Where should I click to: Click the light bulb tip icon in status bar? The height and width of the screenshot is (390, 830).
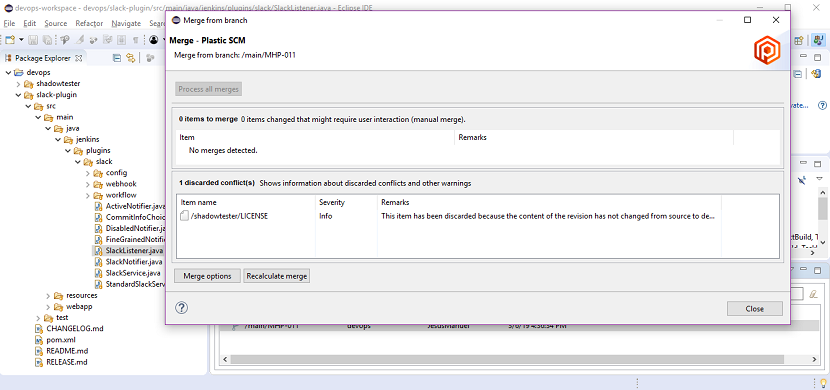[x=822, y=382]
